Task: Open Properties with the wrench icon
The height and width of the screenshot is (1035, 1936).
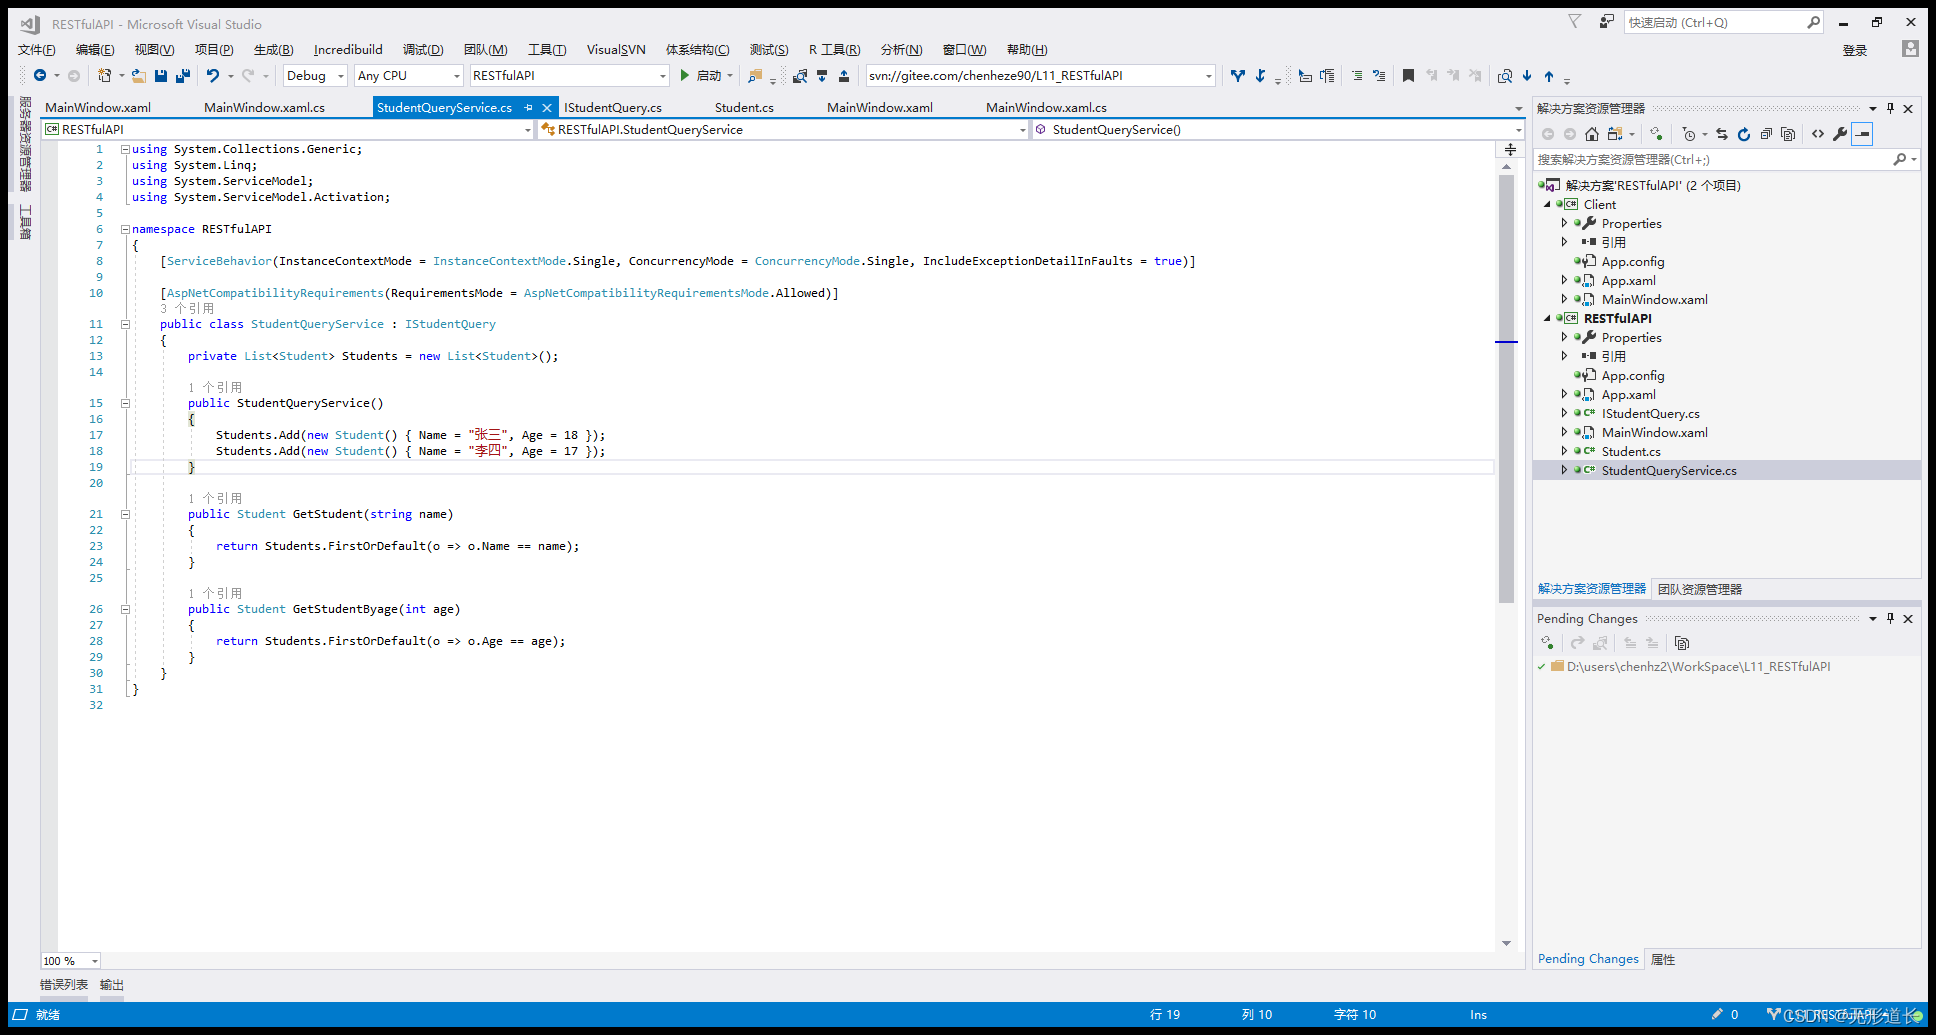Action: pyautogui.click(x=1840, y=134)
